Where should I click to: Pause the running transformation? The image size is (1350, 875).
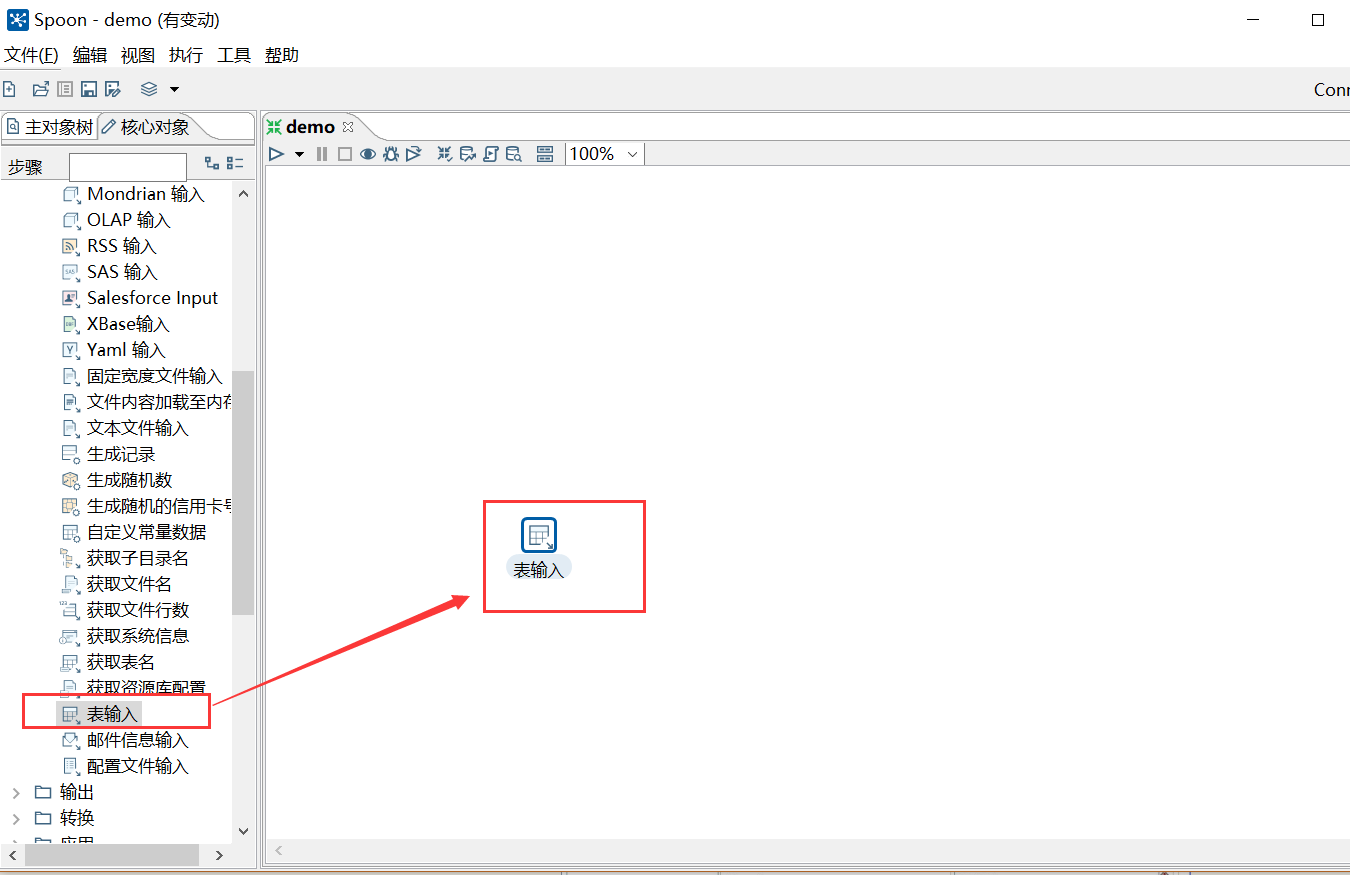pos(322,154)
